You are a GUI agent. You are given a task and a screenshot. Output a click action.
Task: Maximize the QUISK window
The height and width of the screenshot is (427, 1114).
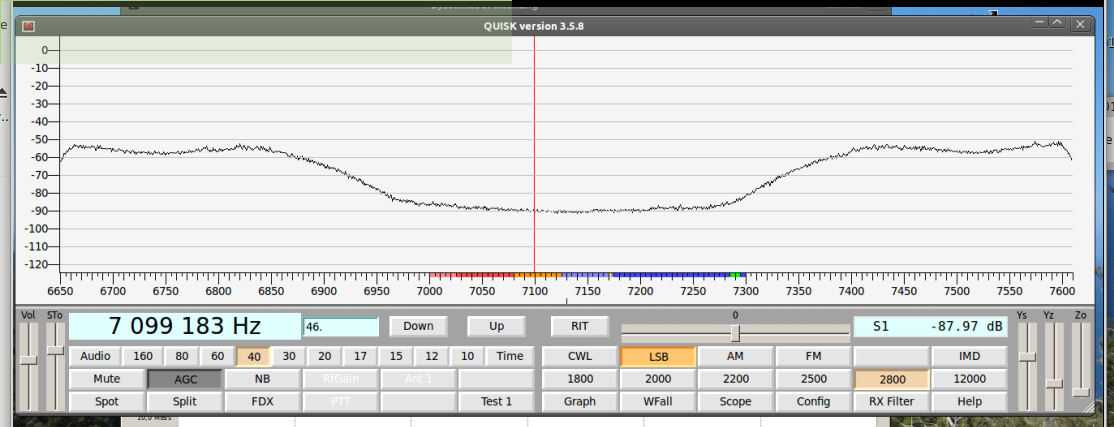click(x=1057, y=23)
